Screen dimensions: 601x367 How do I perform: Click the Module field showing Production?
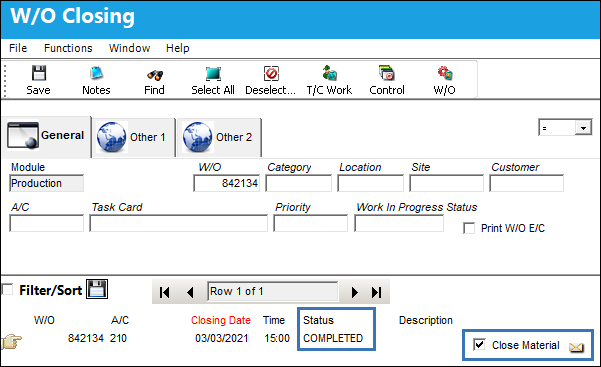46,183
